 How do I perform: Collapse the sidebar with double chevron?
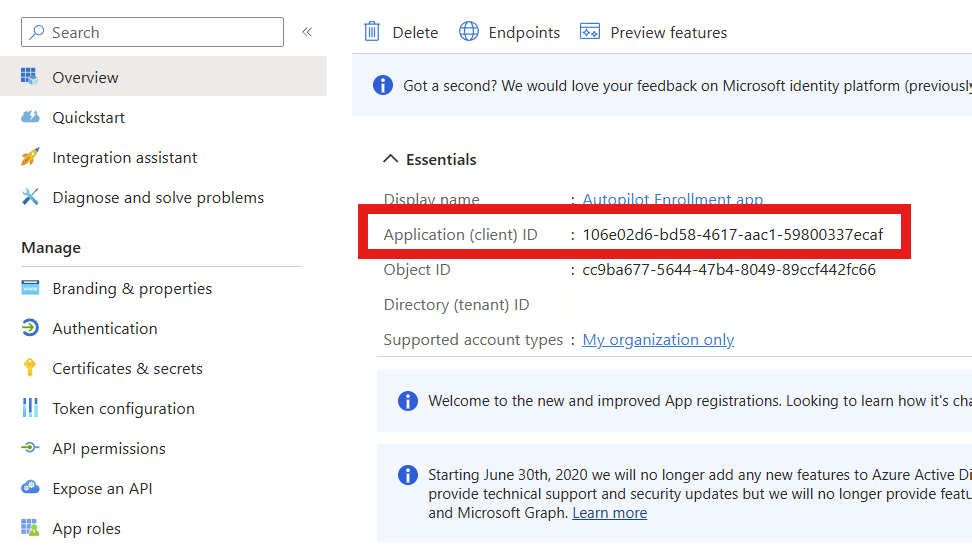coord(307,32)
